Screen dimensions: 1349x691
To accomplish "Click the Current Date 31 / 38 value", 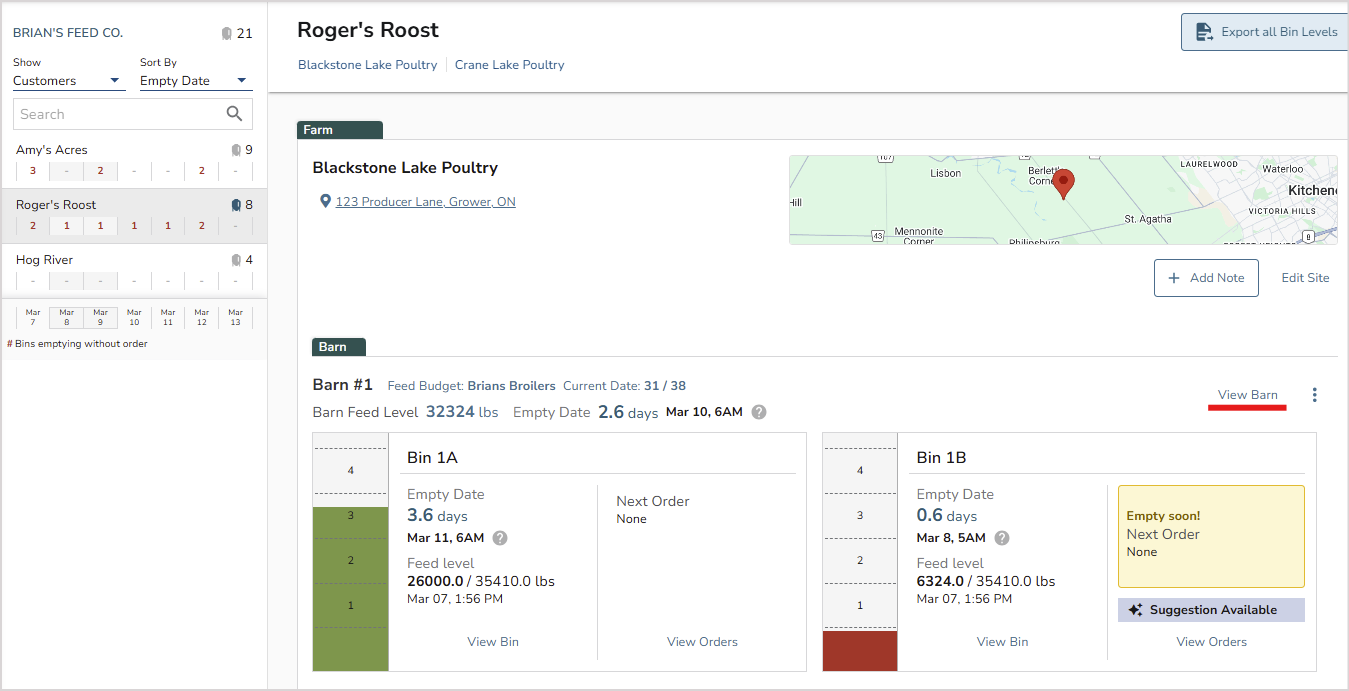I will (665, 386).
